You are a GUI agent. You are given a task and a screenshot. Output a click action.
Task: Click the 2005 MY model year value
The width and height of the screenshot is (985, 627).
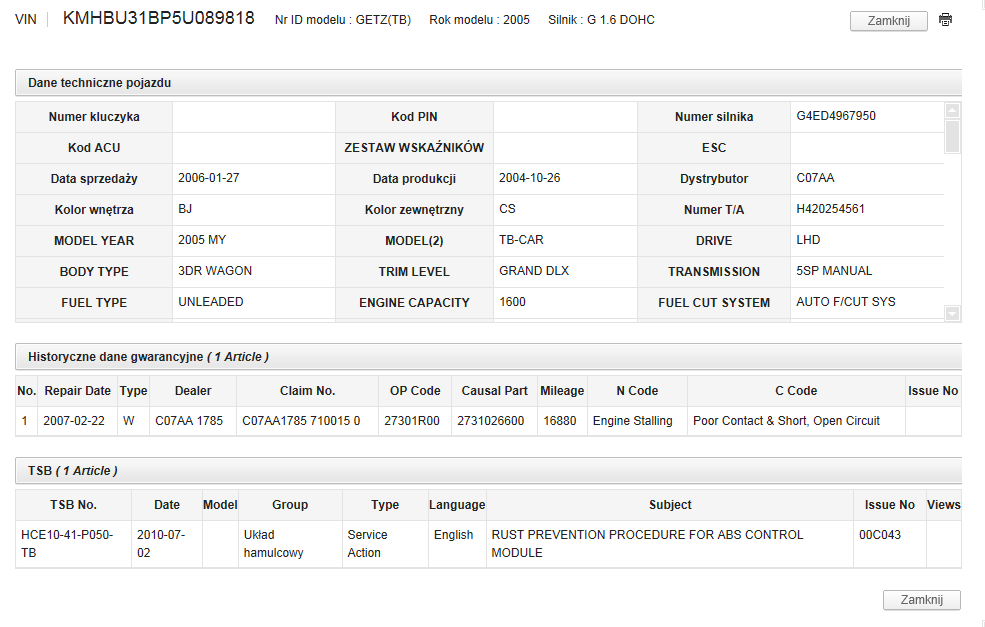202,240
